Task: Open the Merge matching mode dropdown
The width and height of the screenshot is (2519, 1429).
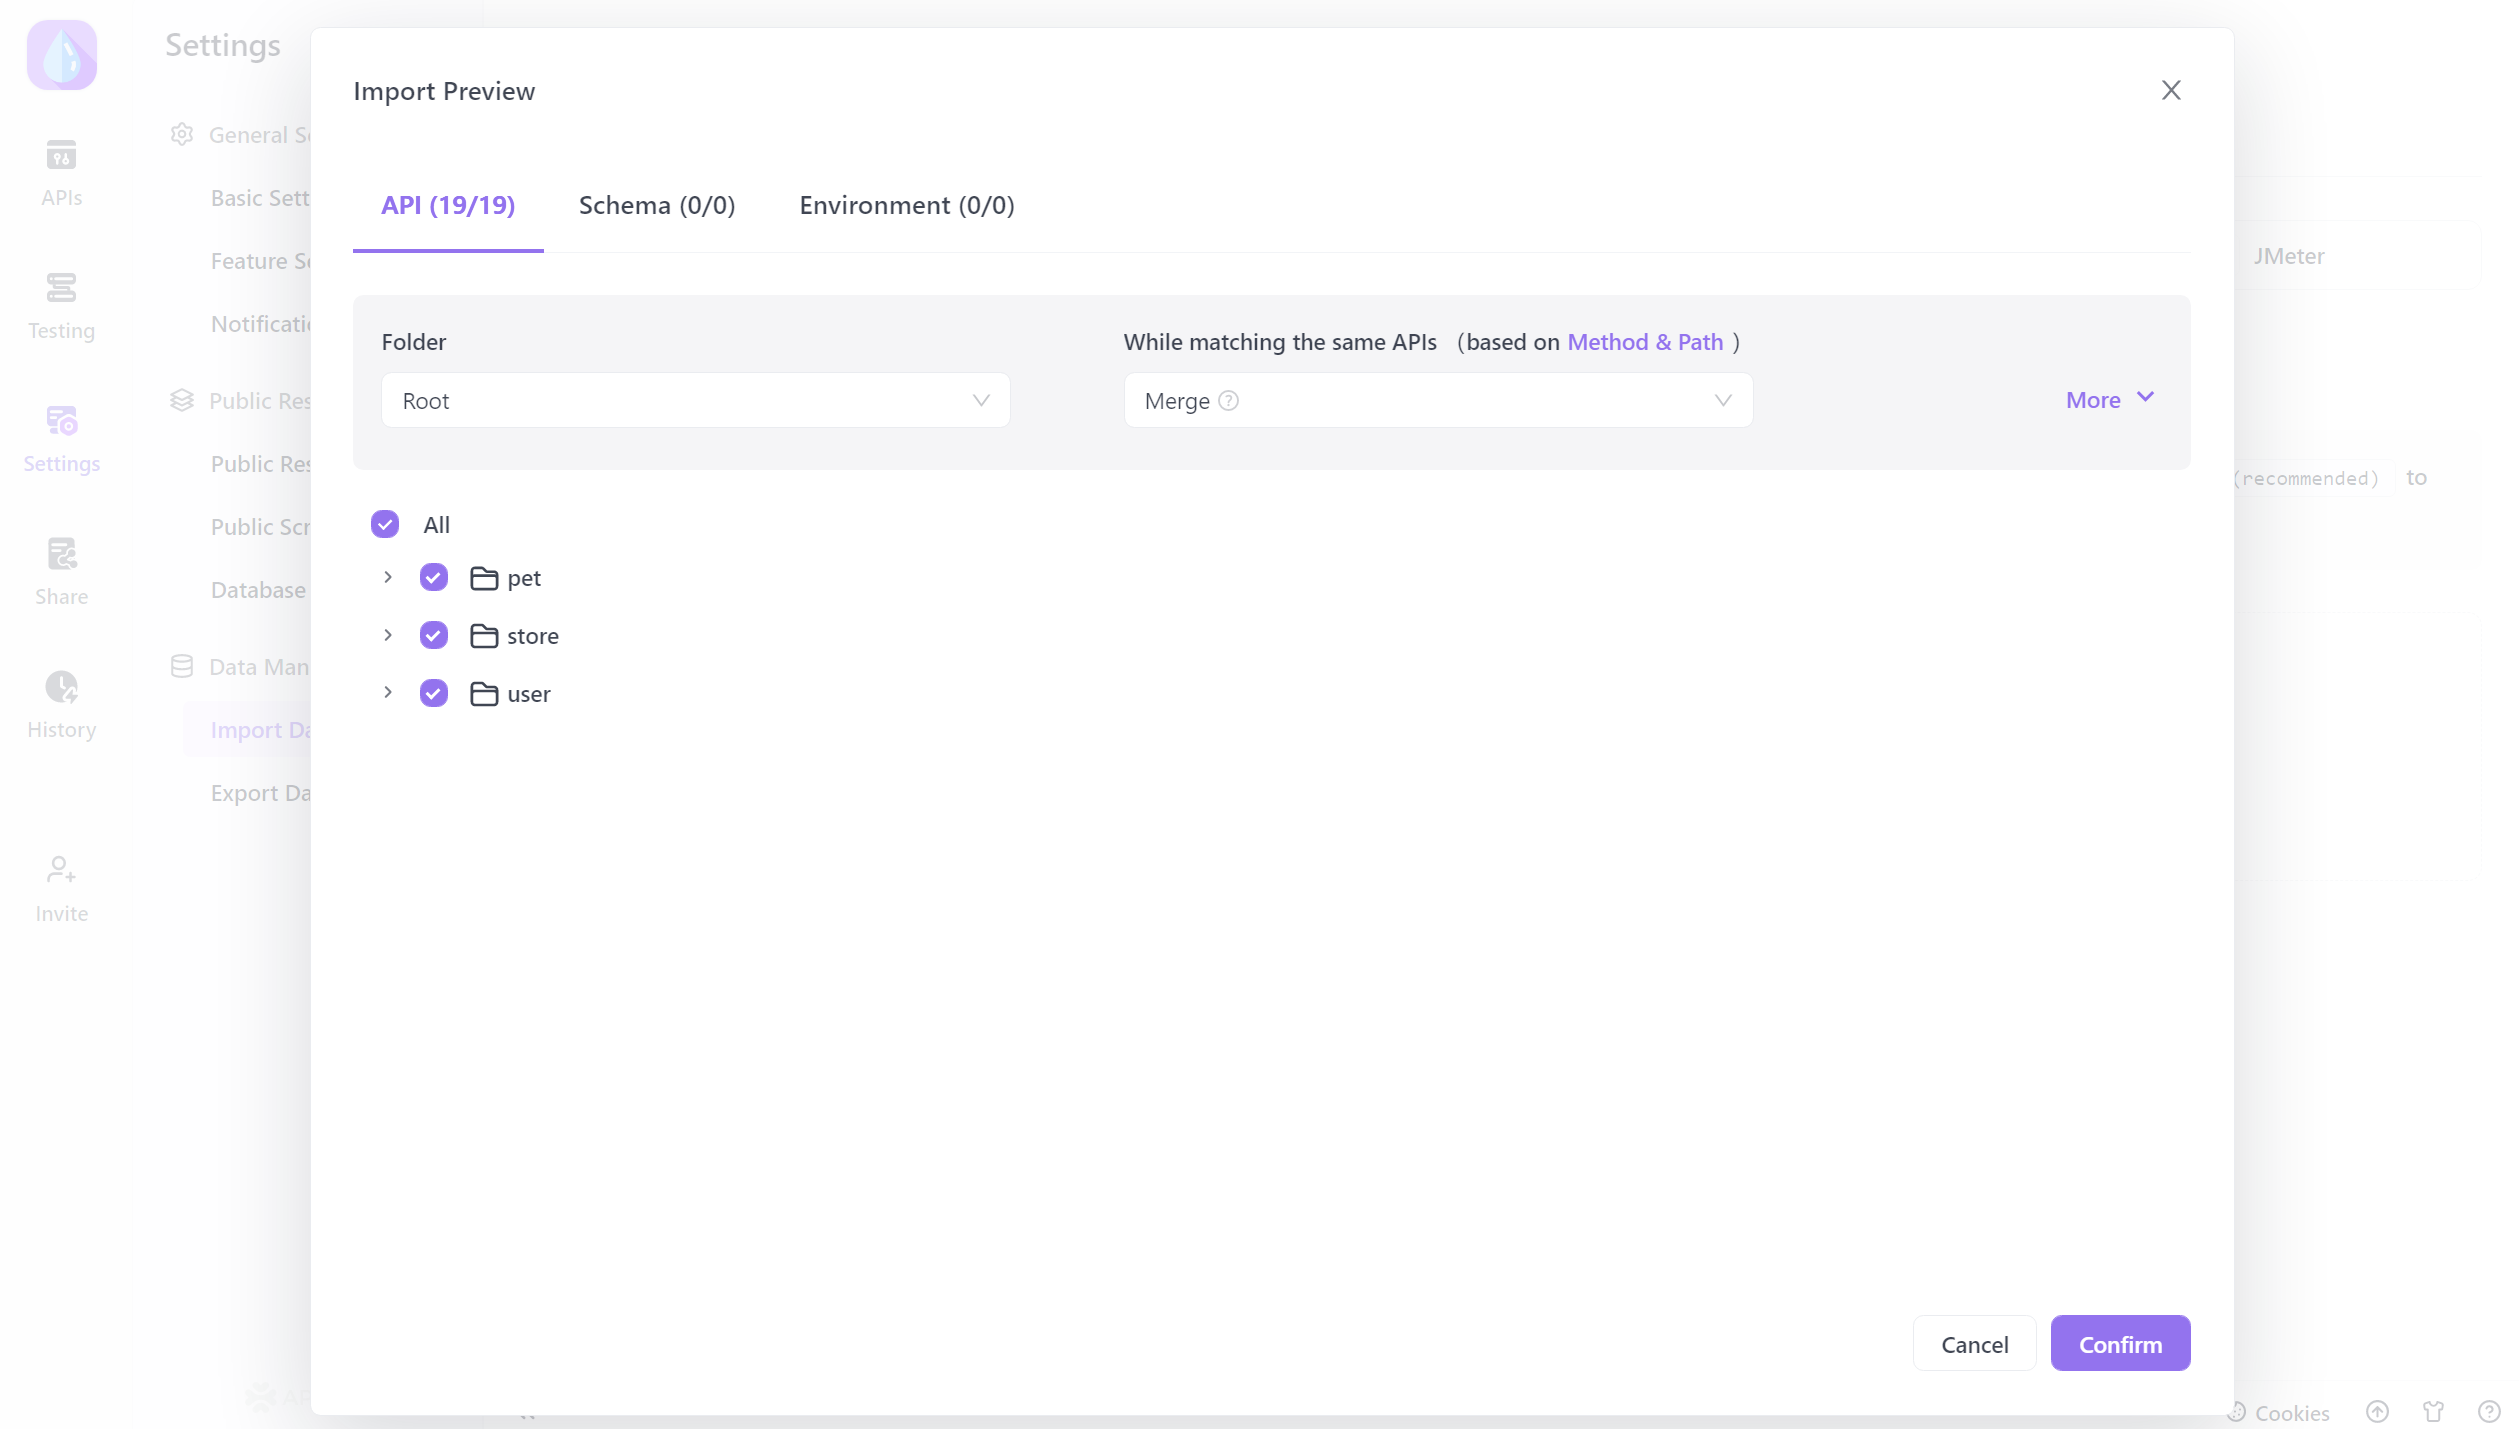Action: [1438, 400]
